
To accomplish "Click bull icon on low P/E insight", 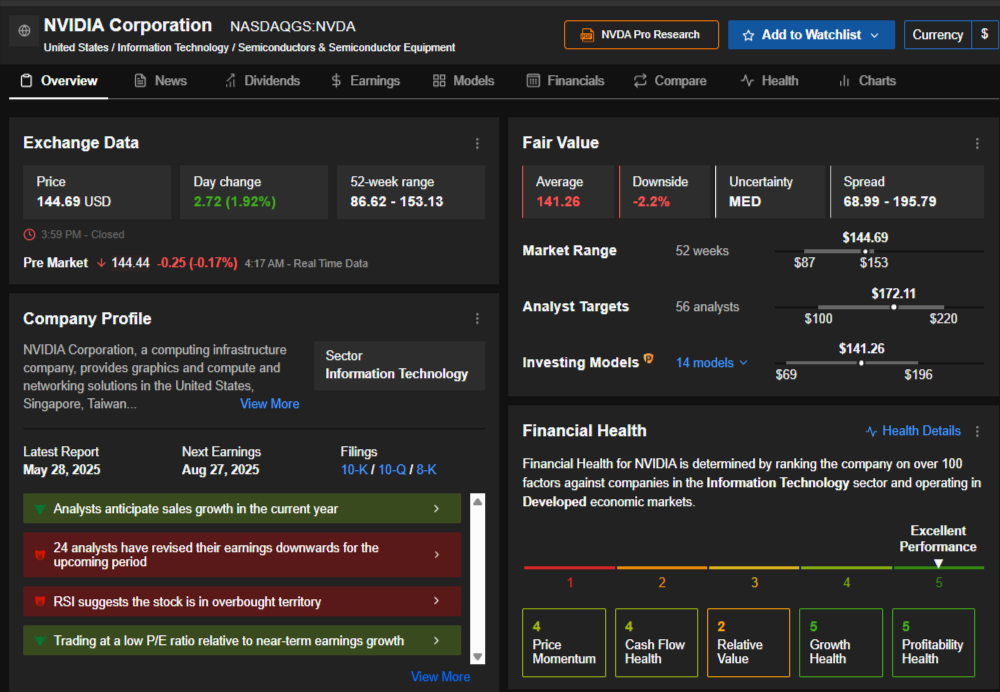I will pos(40,641).
